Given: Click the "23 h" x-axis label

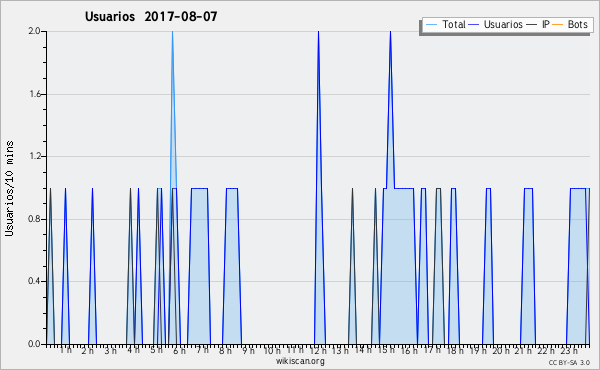Looking at the screenshot, I should [x=569, y=350].
